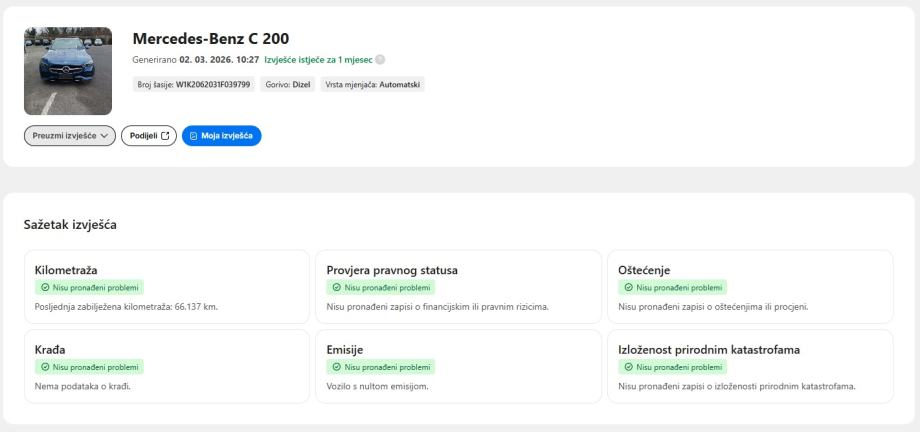Select the Emisije summary card
The width and height of the screenshot is (920, 432).
458,366
